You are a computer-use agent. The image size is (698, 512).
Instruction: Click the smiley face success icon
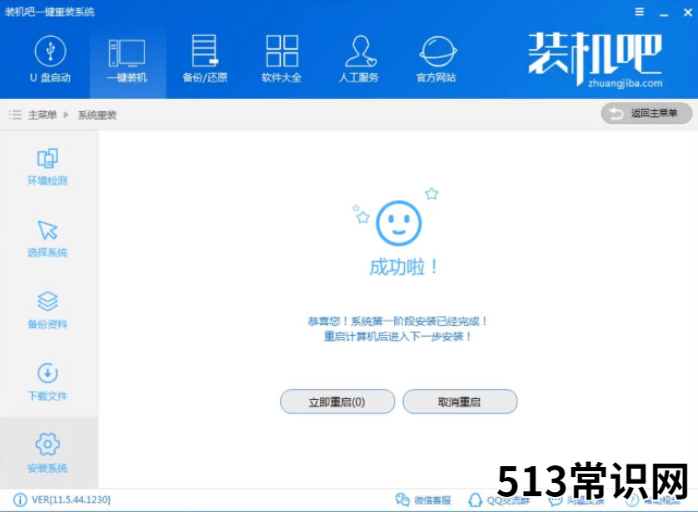click(x=398, y=223)
